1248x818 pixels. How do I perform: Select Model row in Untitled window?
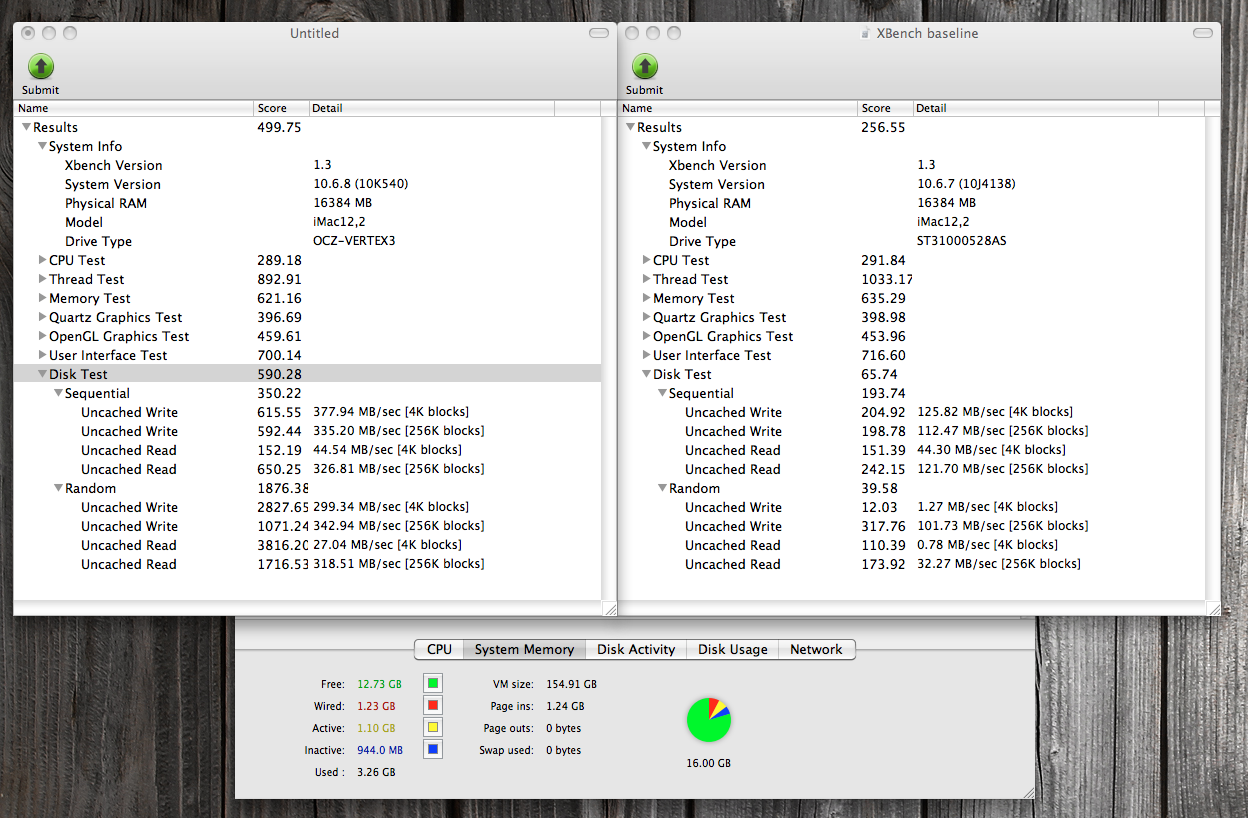307,222
